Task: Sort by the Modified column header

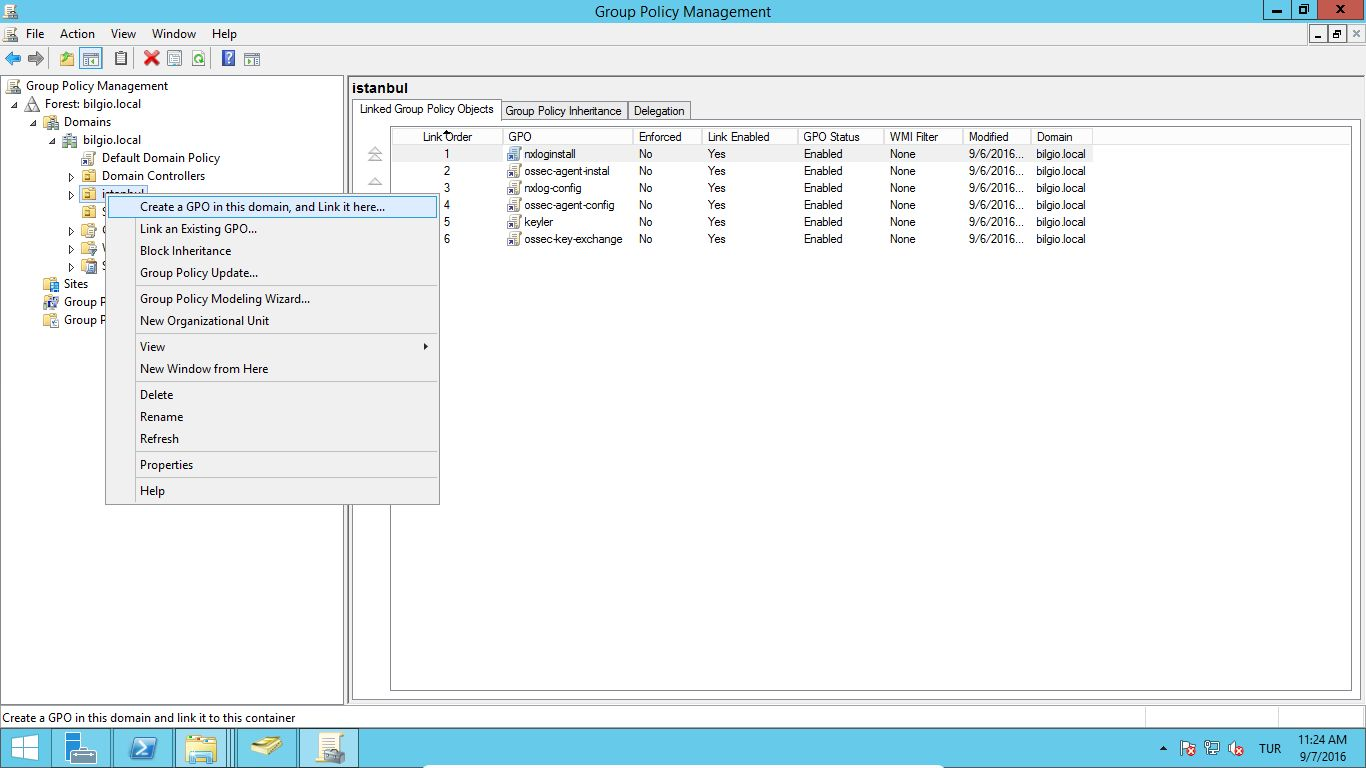Action: point(997,137)
